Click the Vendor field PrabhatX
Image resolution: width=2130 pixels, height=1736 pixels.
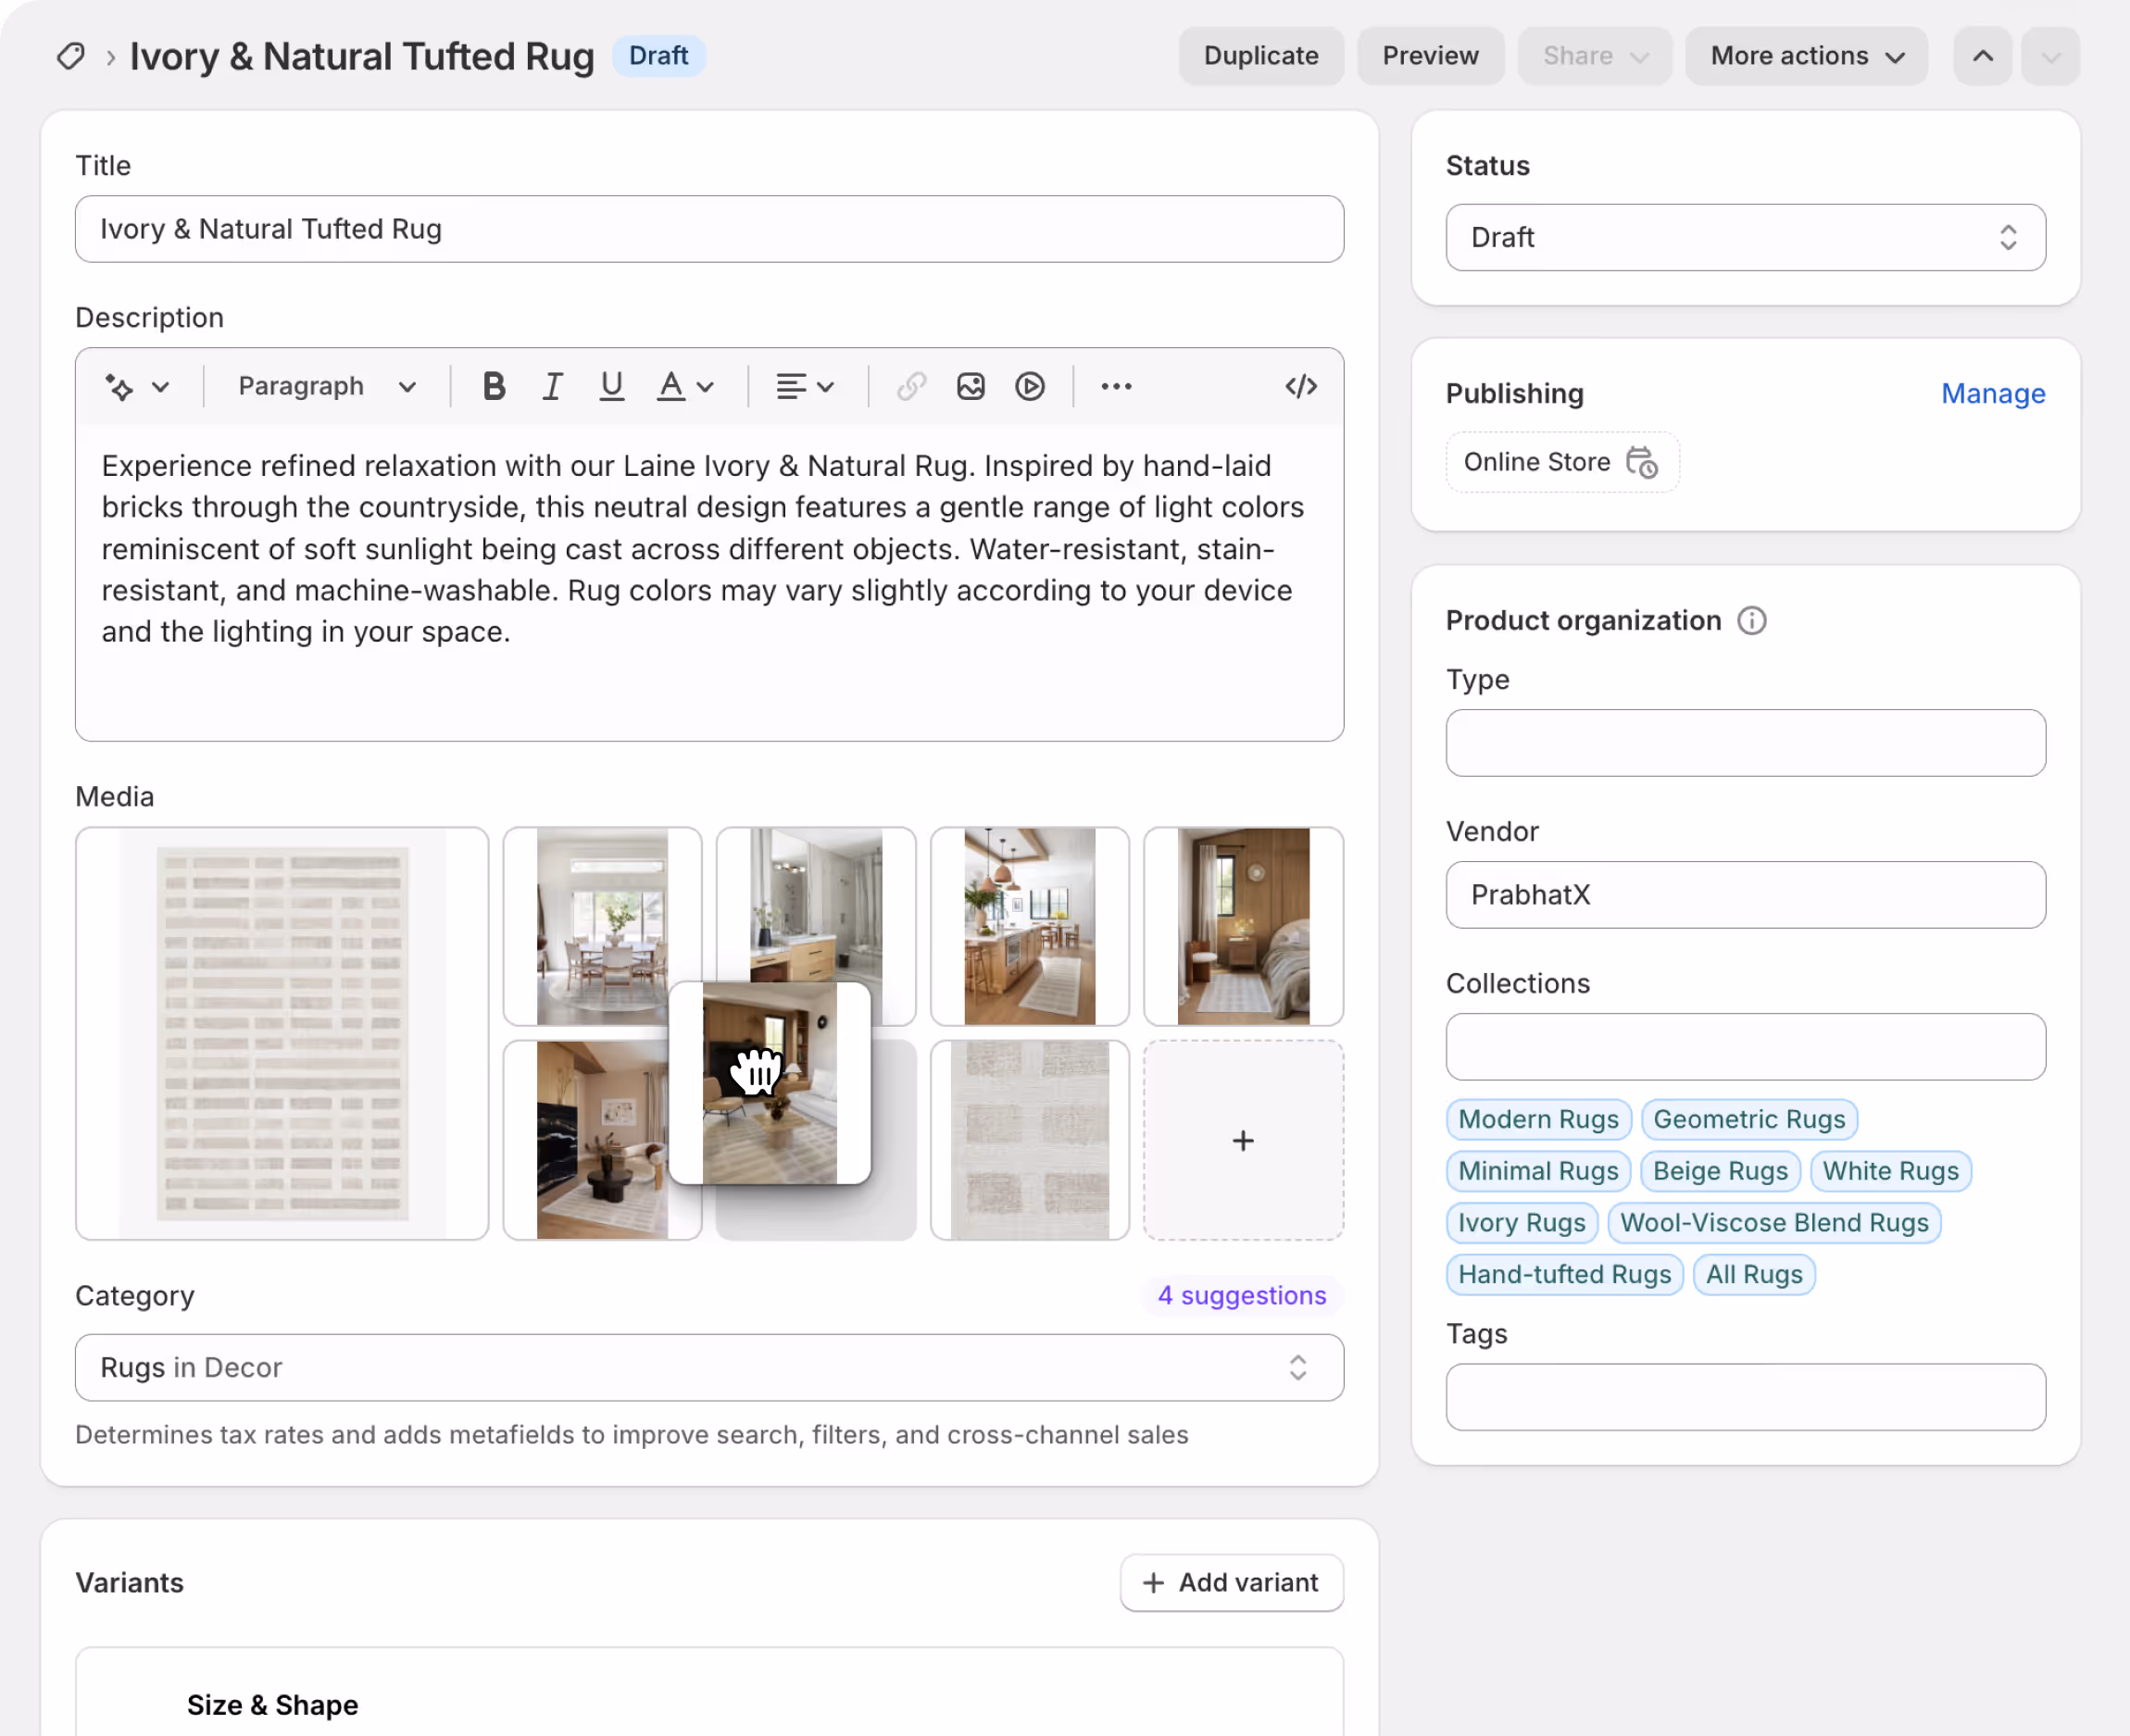pyautogui.click(x=1746, y=895)
